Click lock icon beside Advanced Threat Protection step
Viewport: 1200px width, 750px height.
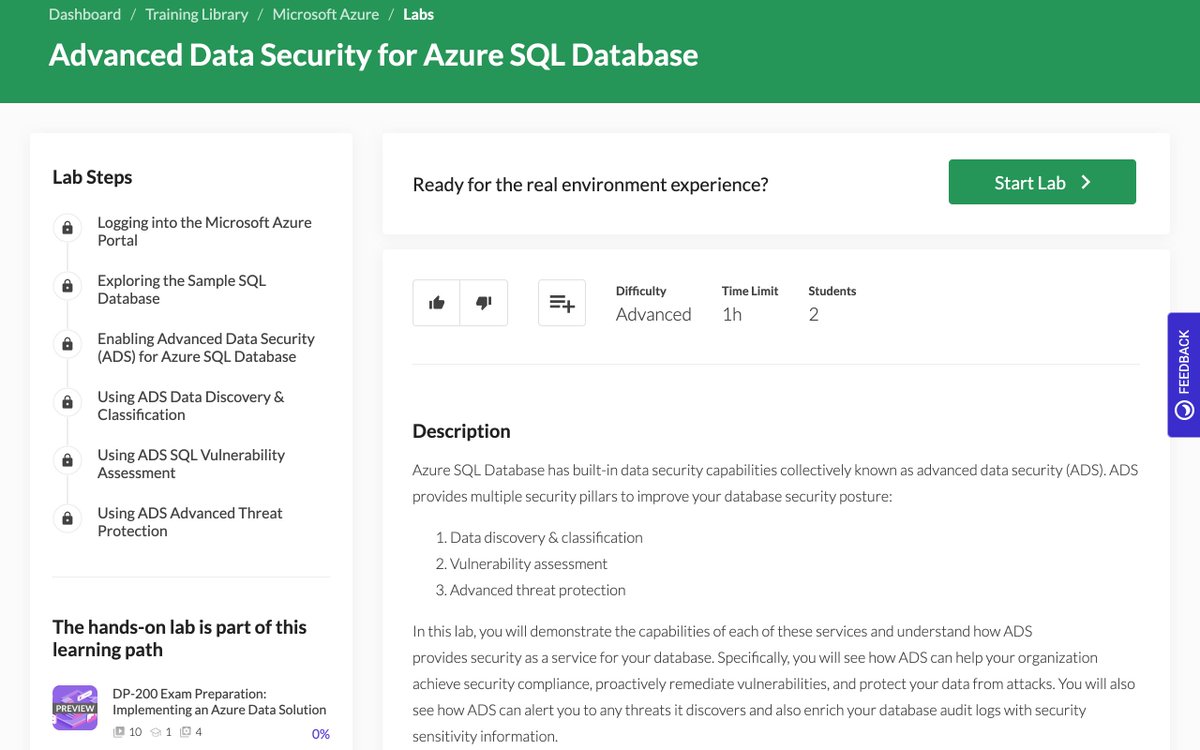coord(67,518)
